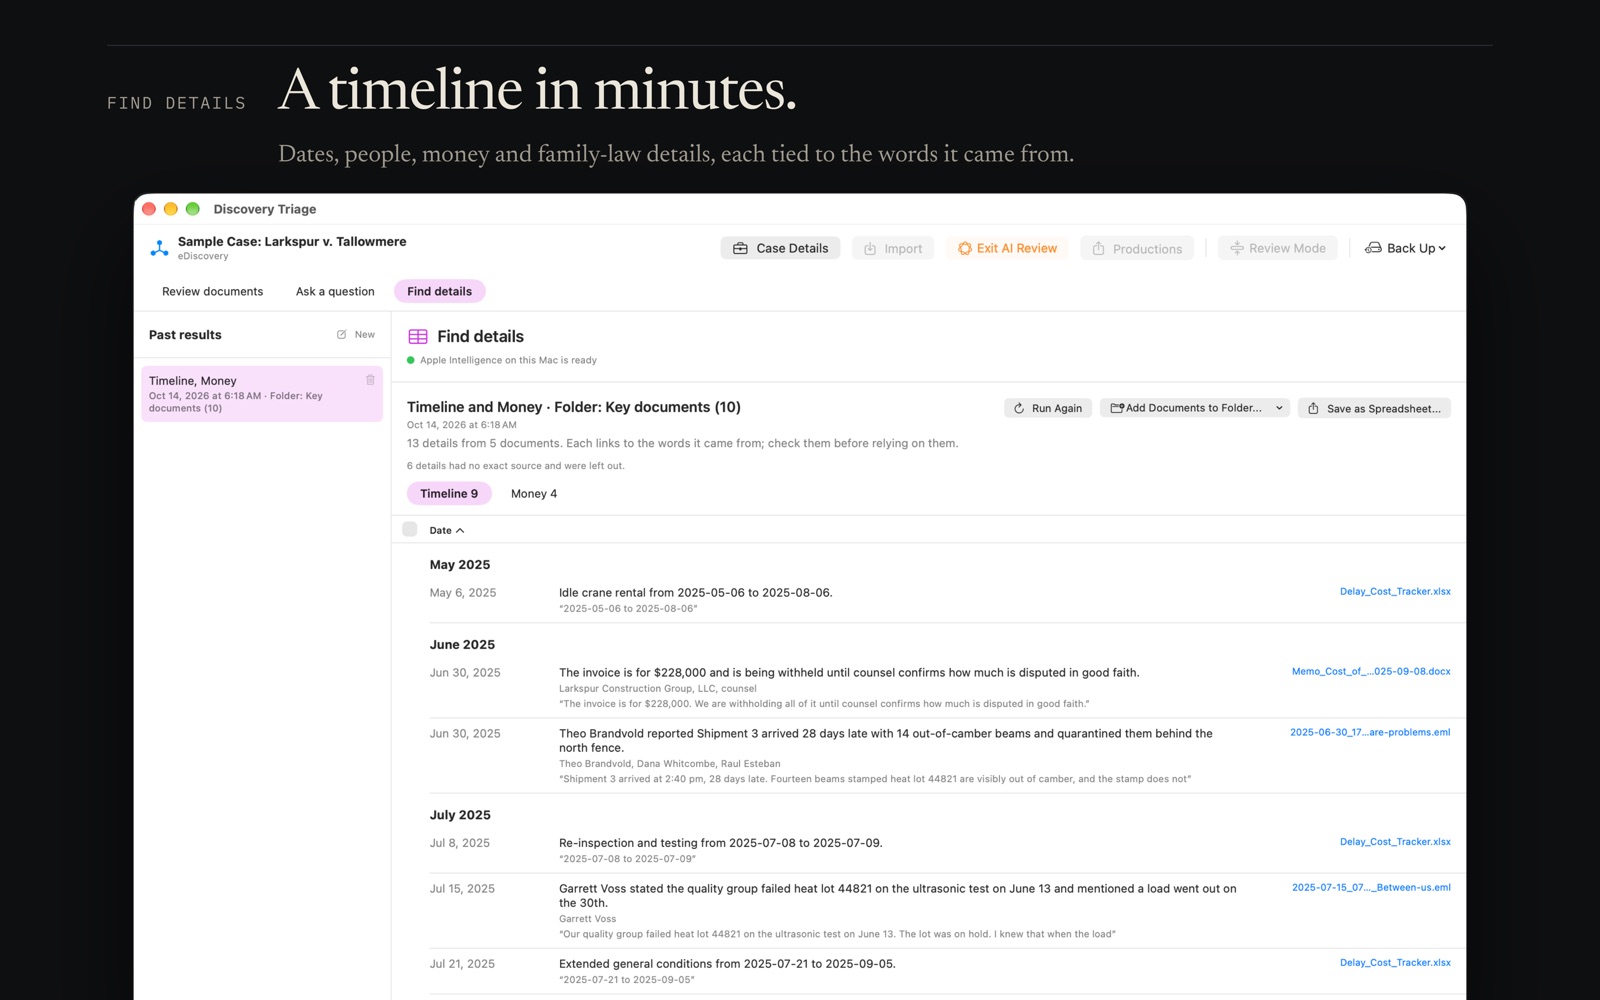Create a New past result
The width and height of the screenshot is (1600, 1000).
click(x=356, y=335)
